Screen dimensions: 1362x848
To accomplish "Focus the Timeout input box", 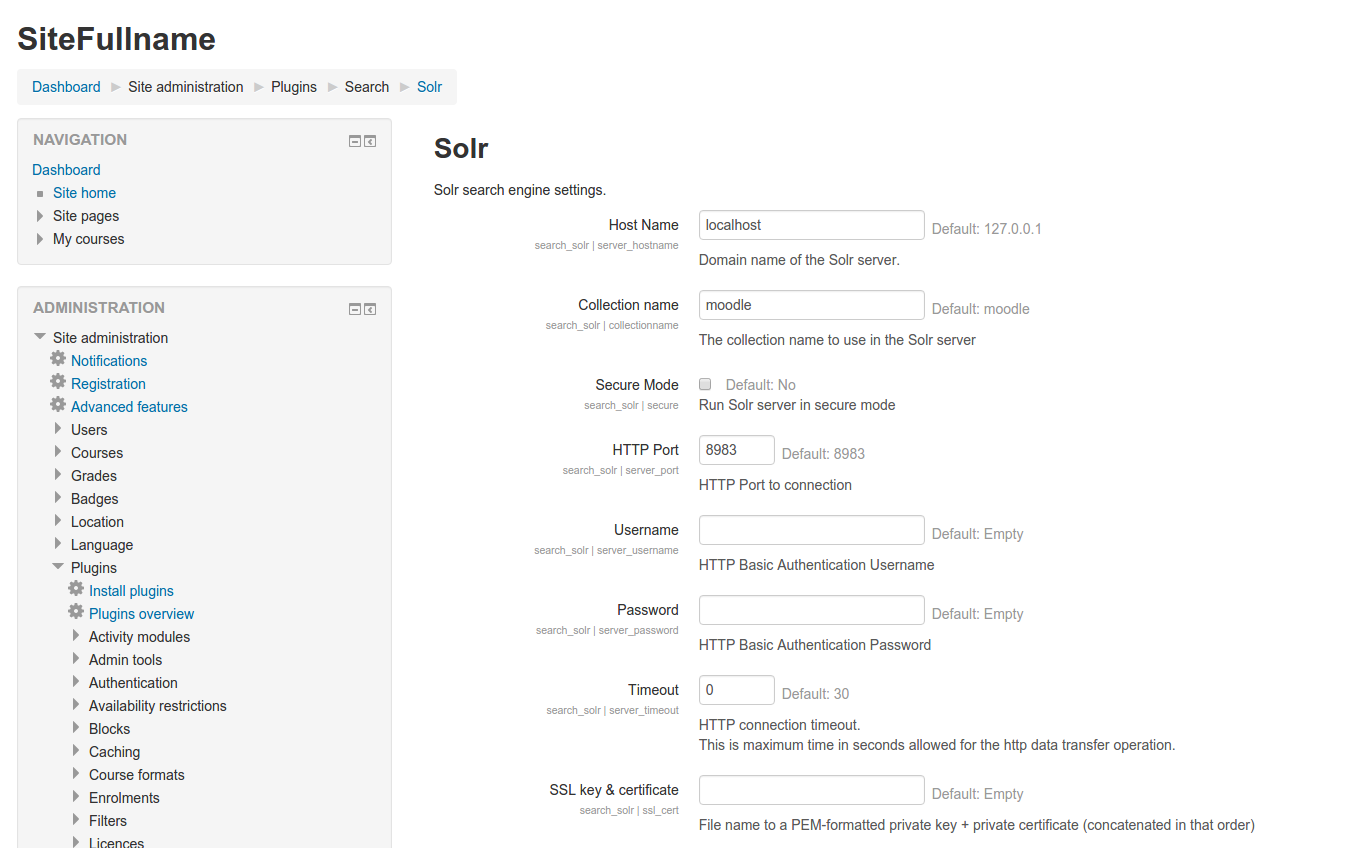I will pyautogui.click(x=736, y=690).
